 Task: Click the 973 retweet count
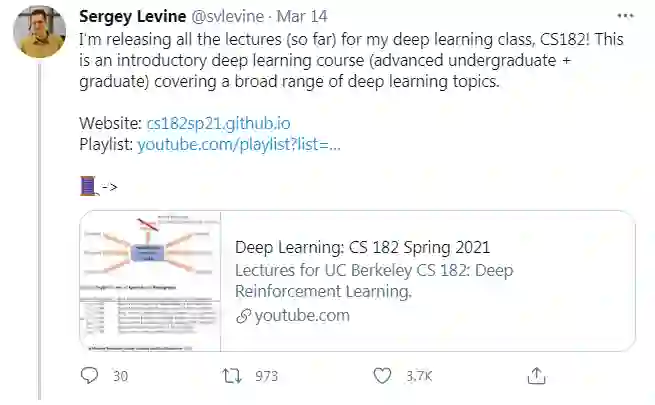point(266,376)
